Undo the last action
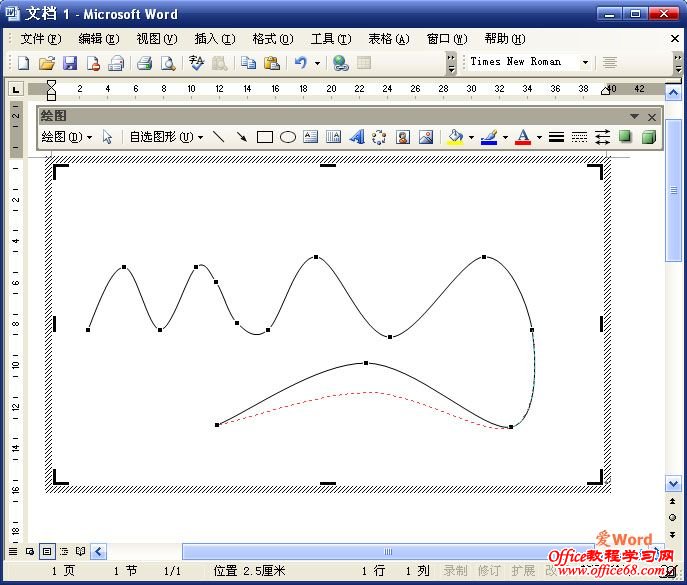687x585 pixels. (301, 63)
